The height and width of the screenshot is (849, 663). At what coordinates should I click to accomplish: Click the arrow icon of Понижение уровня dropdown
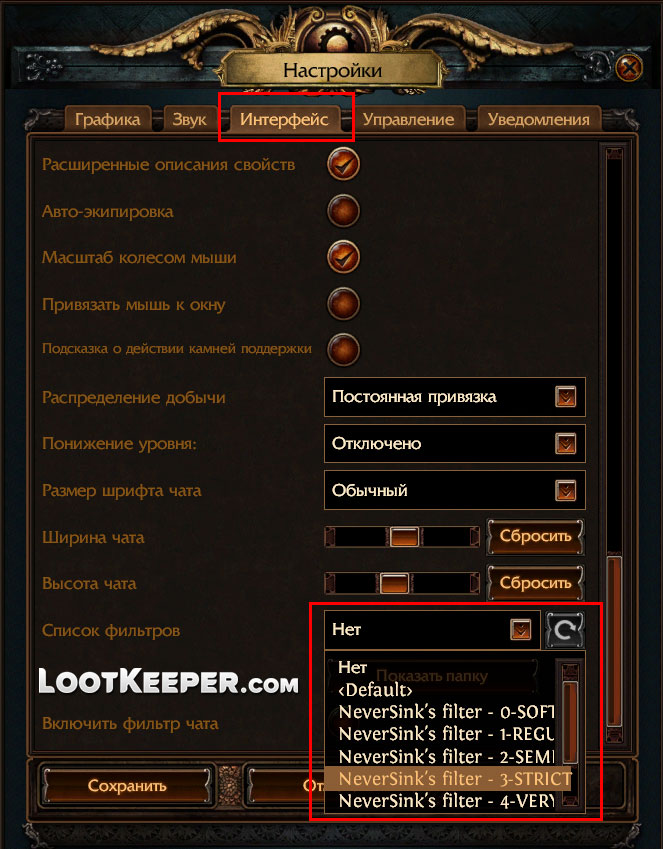[x=566, y=444]
